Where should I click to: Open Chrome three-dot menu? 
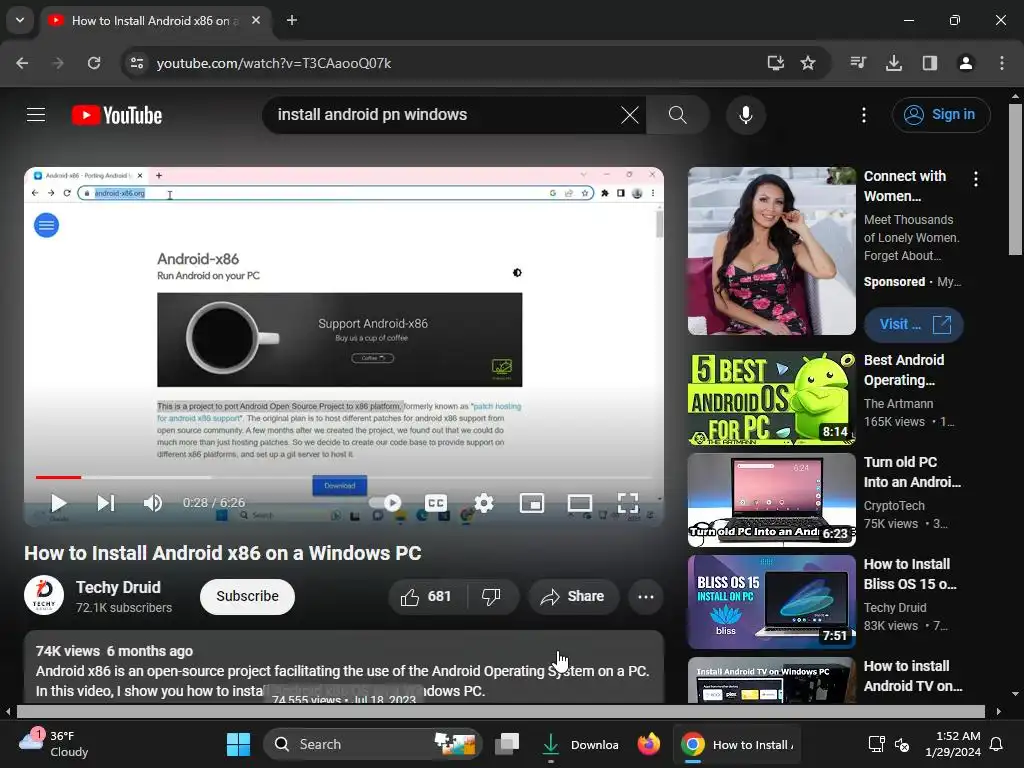click(1001, 63)
